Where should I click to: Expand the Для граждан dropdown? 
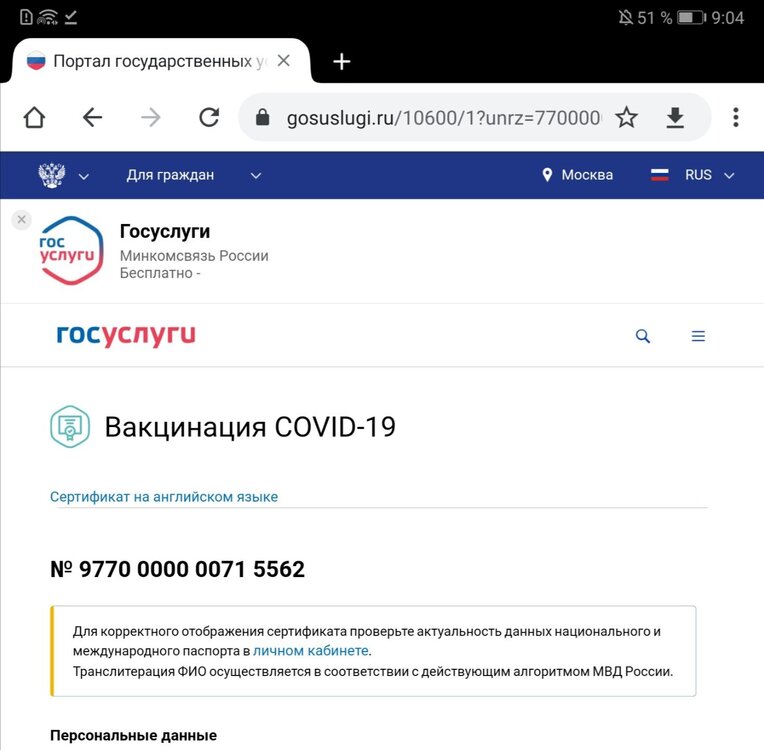point(193,175)
